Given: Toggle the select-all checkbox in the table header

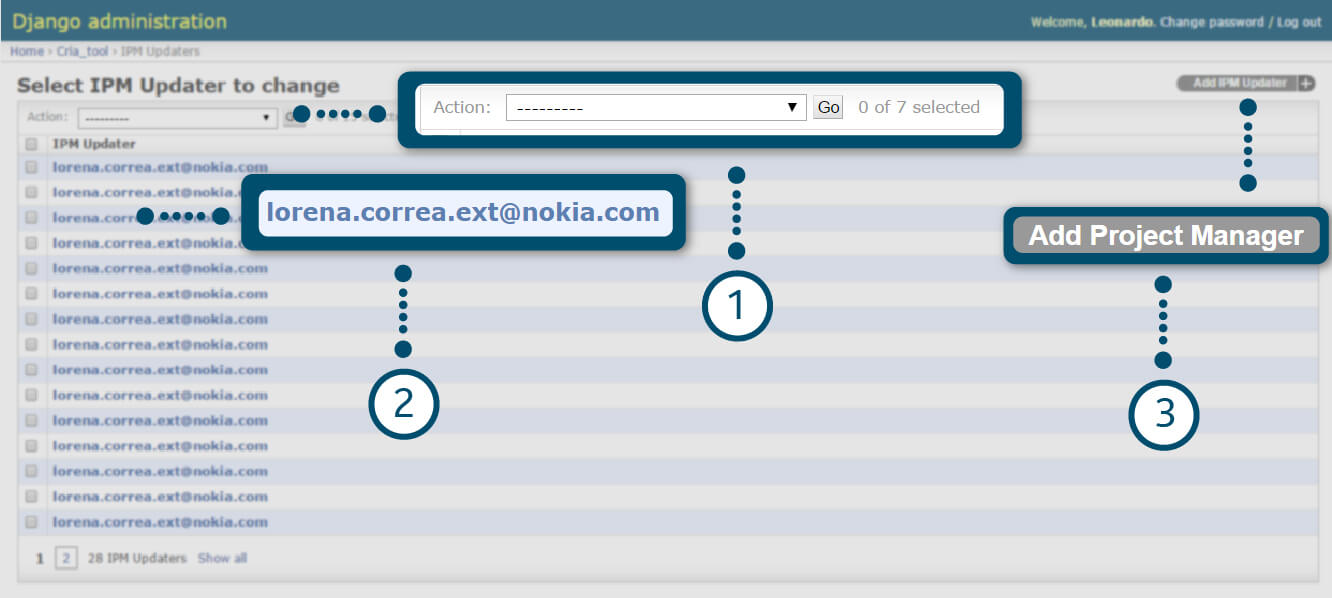Looking at the screenshot, I should tap(31, 144).
